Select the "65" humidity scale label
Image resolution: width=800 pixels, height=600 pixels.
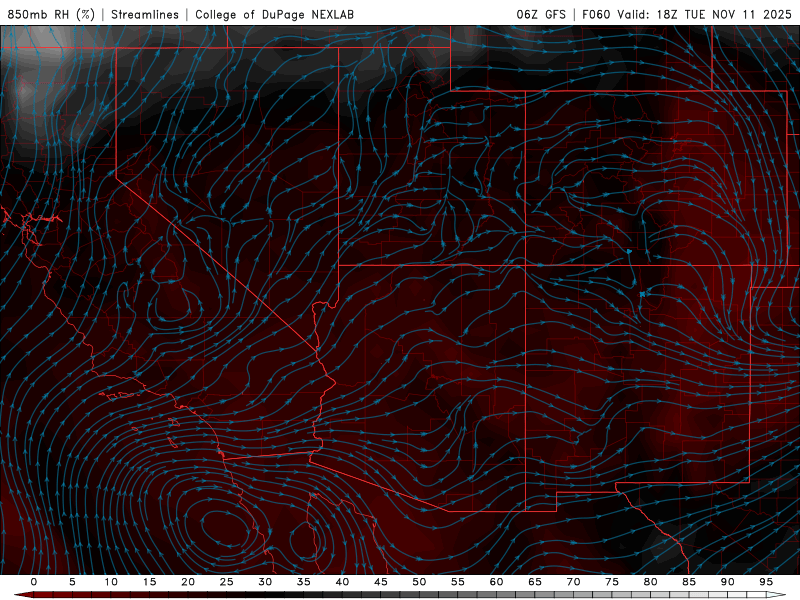[x=535, y=582]
